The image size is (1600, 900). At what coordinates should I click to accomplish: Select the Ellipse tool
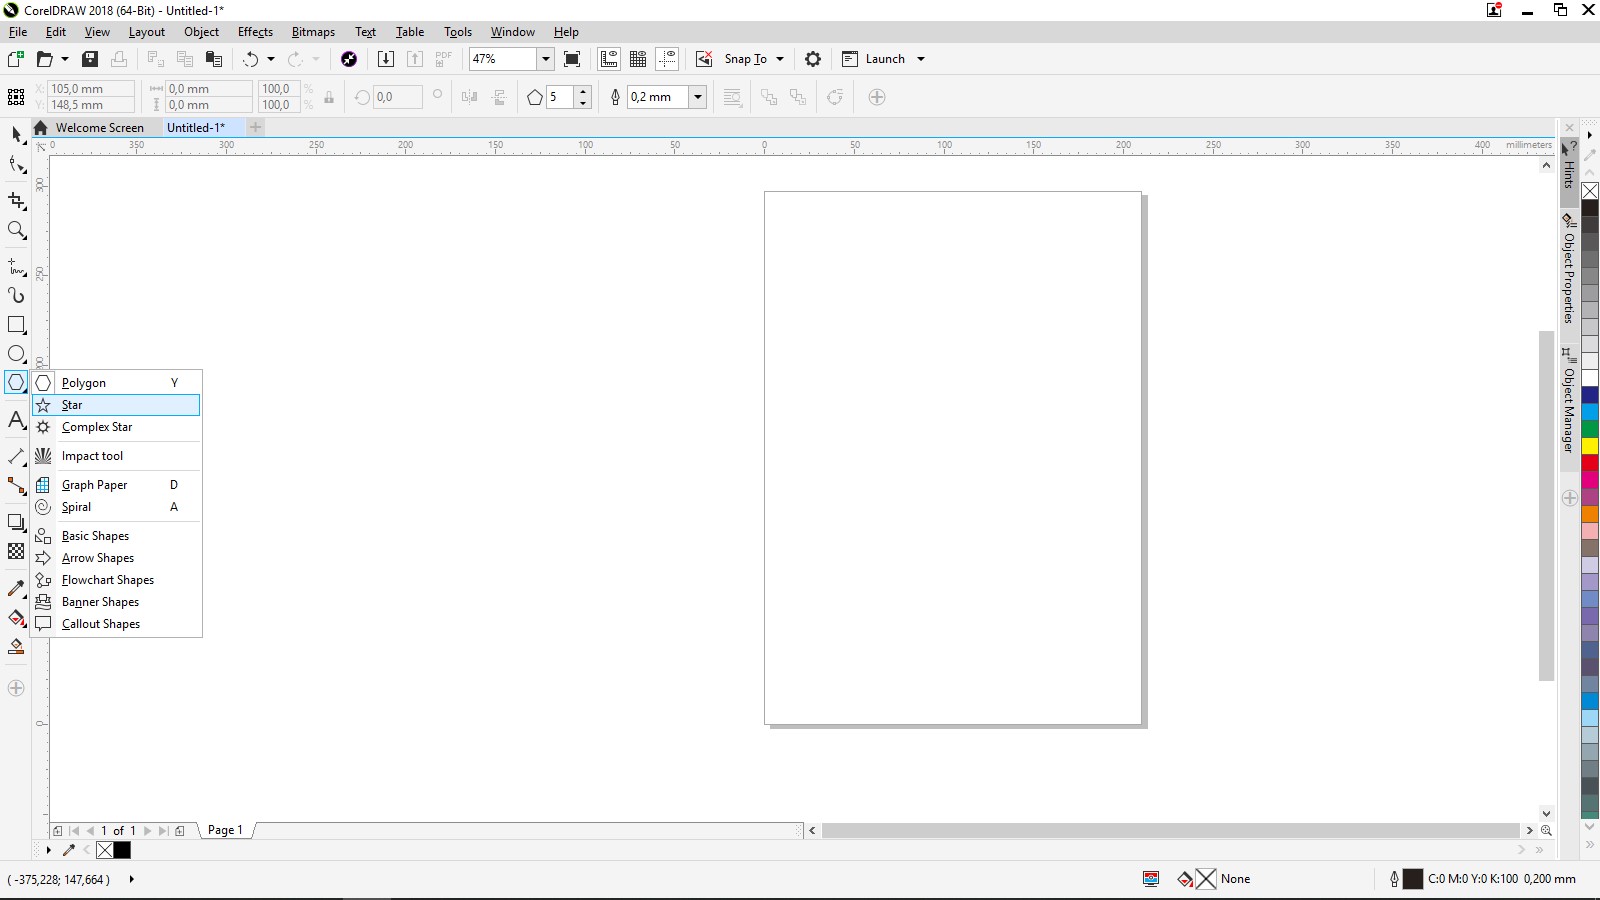[x=16, y=354]
